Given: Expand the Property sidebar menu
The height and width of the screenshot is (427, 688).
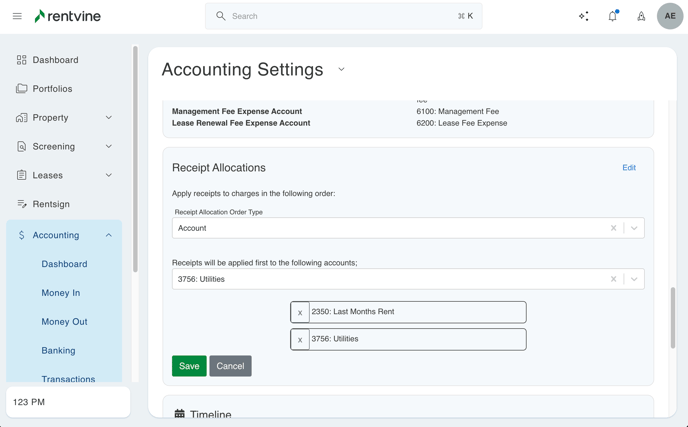Looking at the screenshot, I should [x=108, y=118].
